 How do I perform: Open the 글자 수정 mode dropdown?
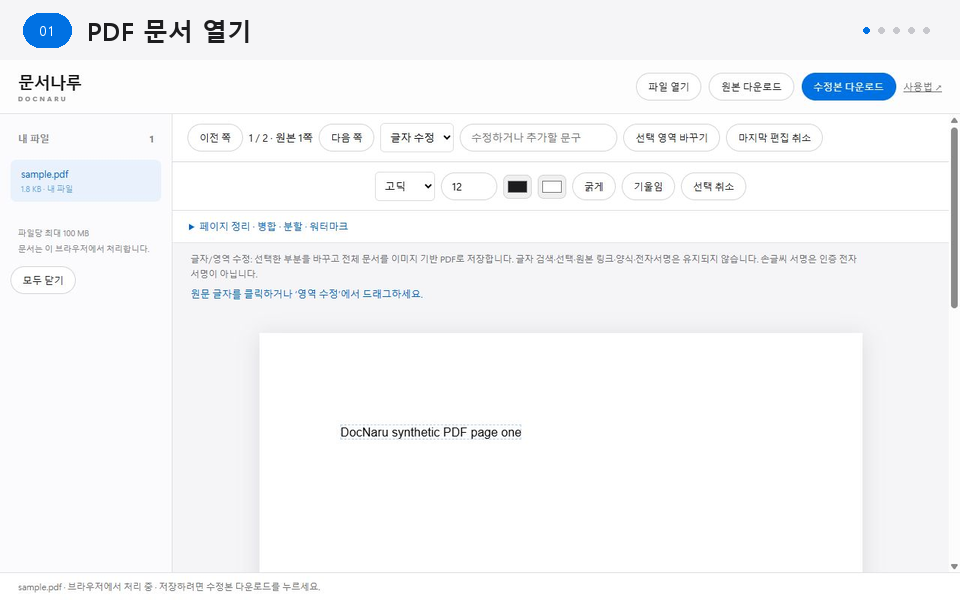417,138
